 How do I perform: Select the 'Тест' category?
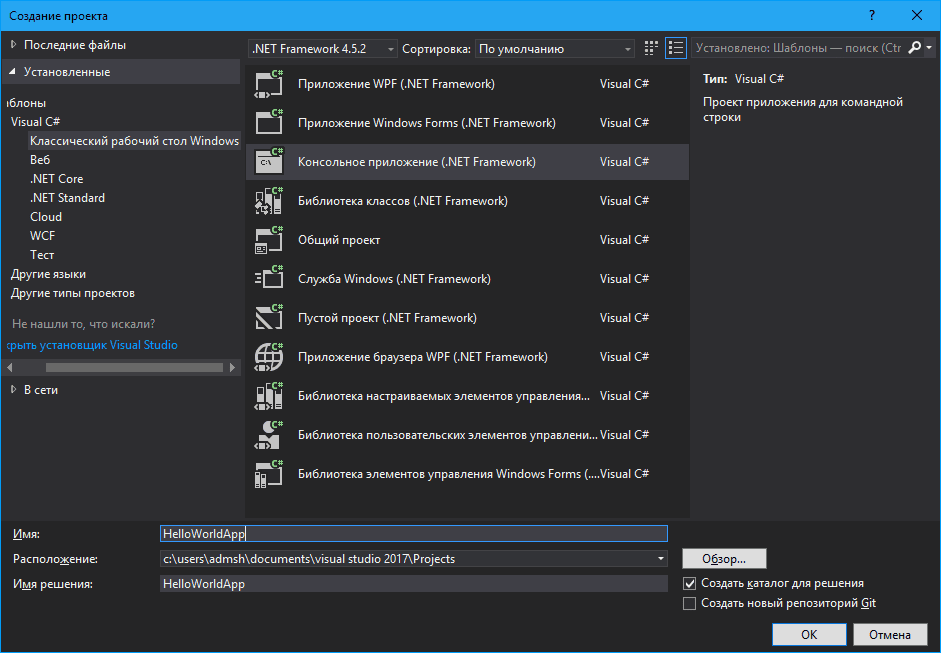pos(42,255)
